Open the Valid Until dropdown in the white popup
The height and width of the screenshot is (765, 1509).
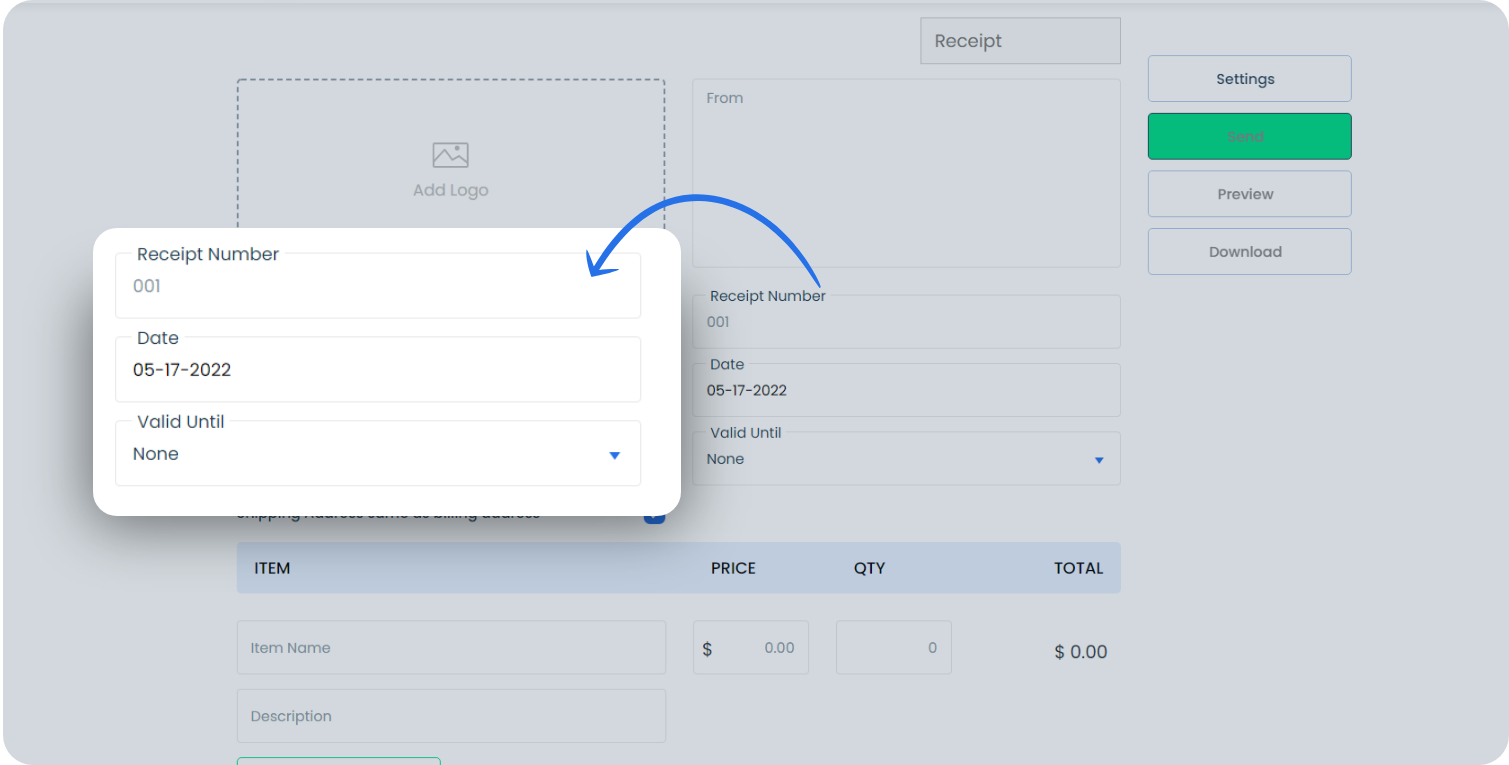(378, 453)
